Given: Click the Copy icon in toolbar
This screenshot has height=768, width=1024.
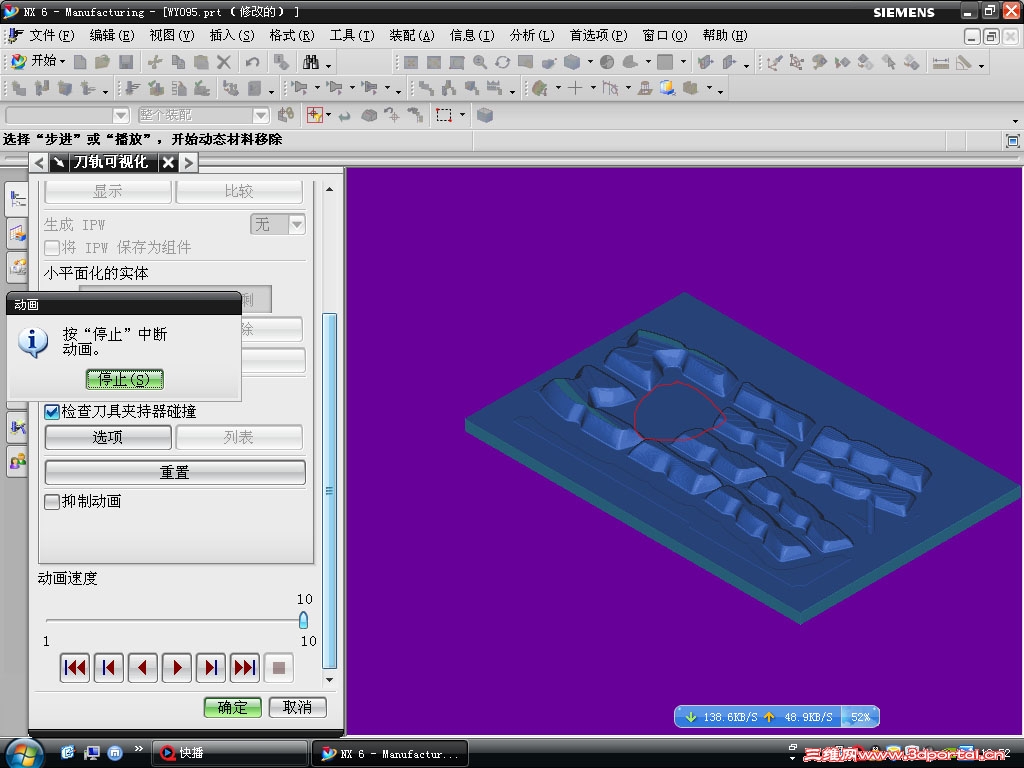Looking at the screenshot, I should point(178,62).
